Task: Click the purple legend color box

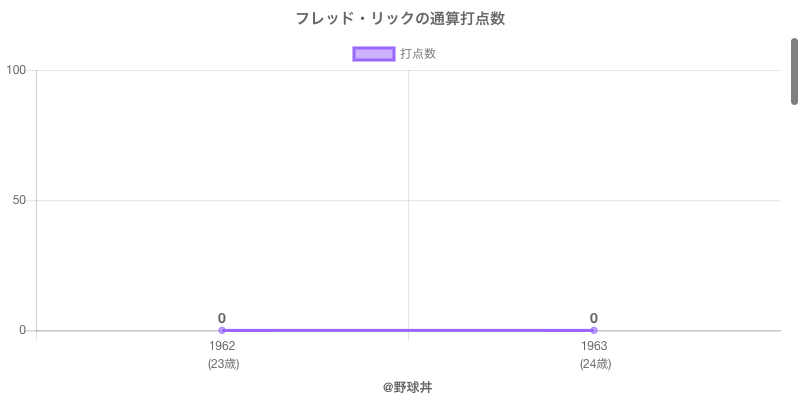Action: point(374,54)
